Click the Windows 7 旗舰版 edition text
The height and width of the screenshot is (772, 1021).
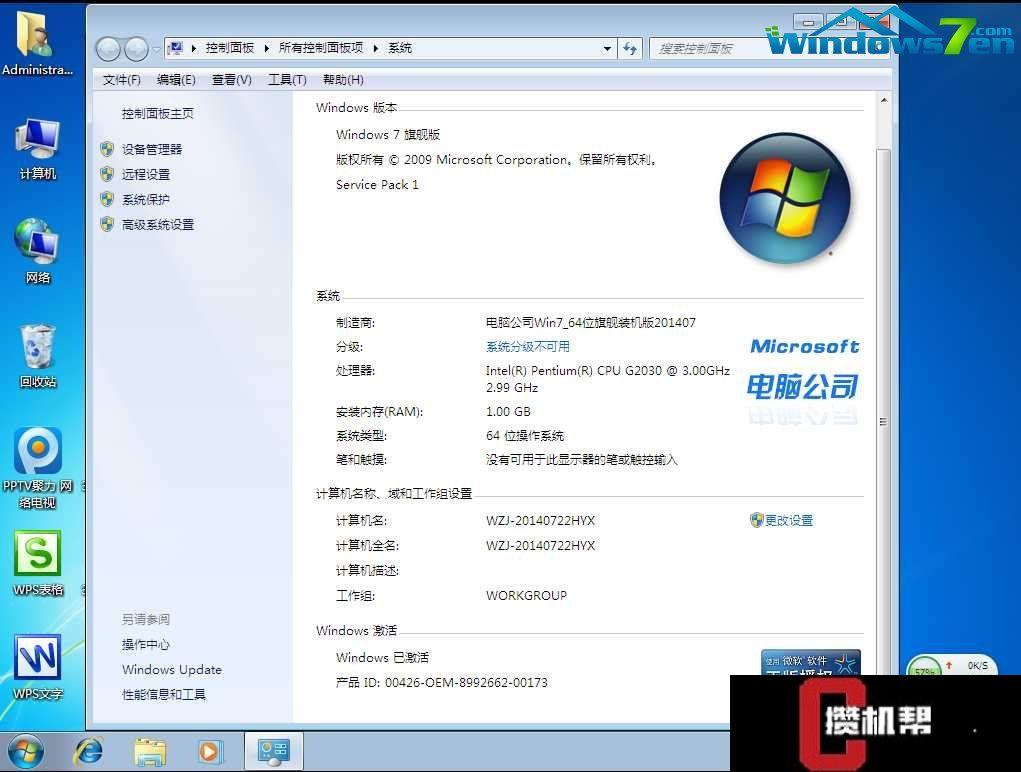pyautogui.click(x=388, y=135)
